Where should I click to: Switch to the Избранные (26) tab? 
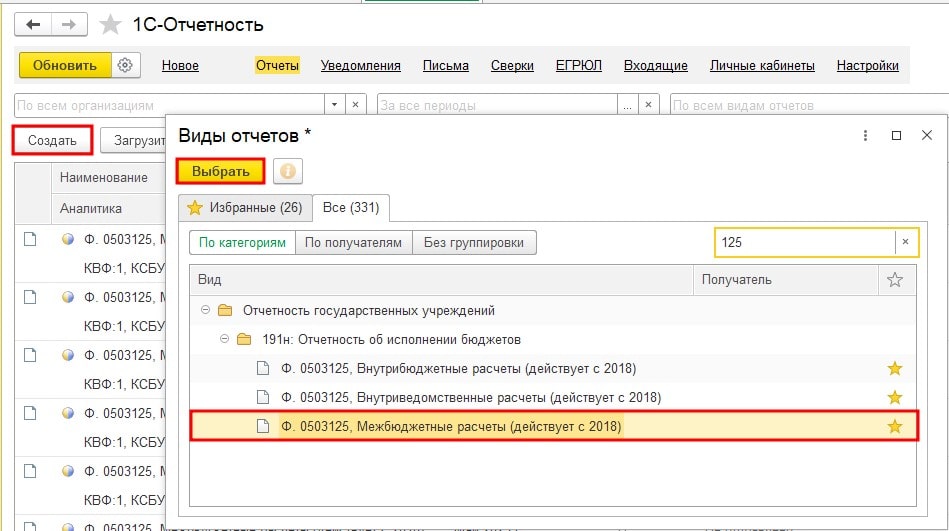[245, 208]
